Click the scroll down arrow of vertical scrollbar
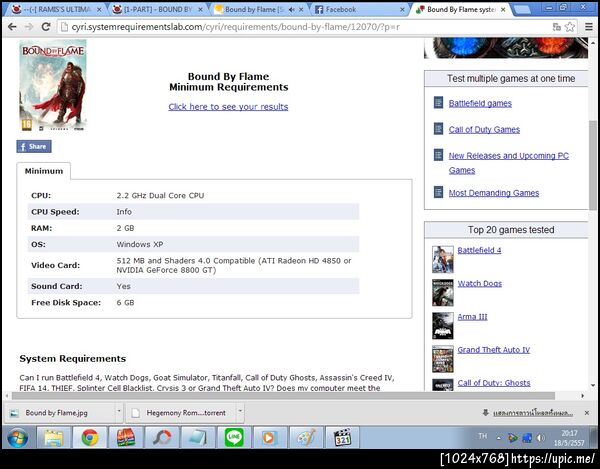The width and height of the screenshot is (600, 469). [593, 385]
